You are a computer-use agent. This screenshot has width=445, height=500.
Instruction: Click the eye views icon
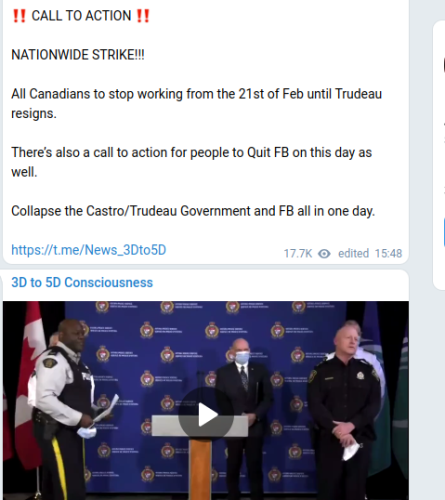click(324, 254)
